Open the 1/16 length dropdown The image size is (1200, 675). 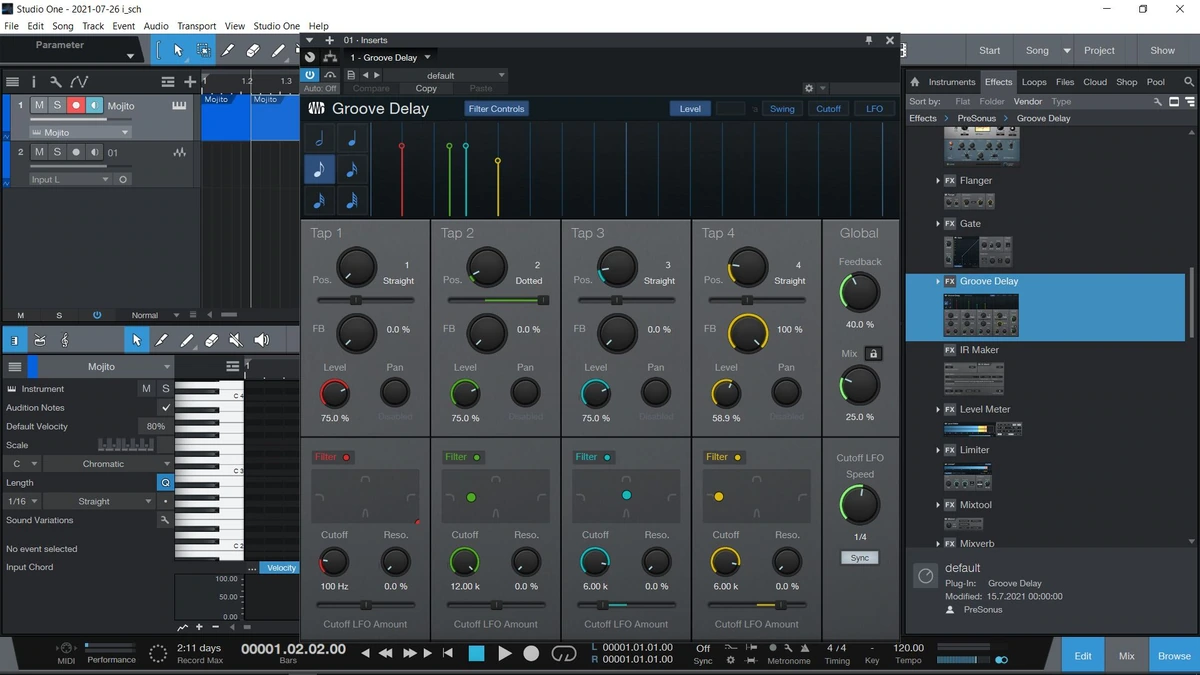pyautogui.click(x=21, y=501)
